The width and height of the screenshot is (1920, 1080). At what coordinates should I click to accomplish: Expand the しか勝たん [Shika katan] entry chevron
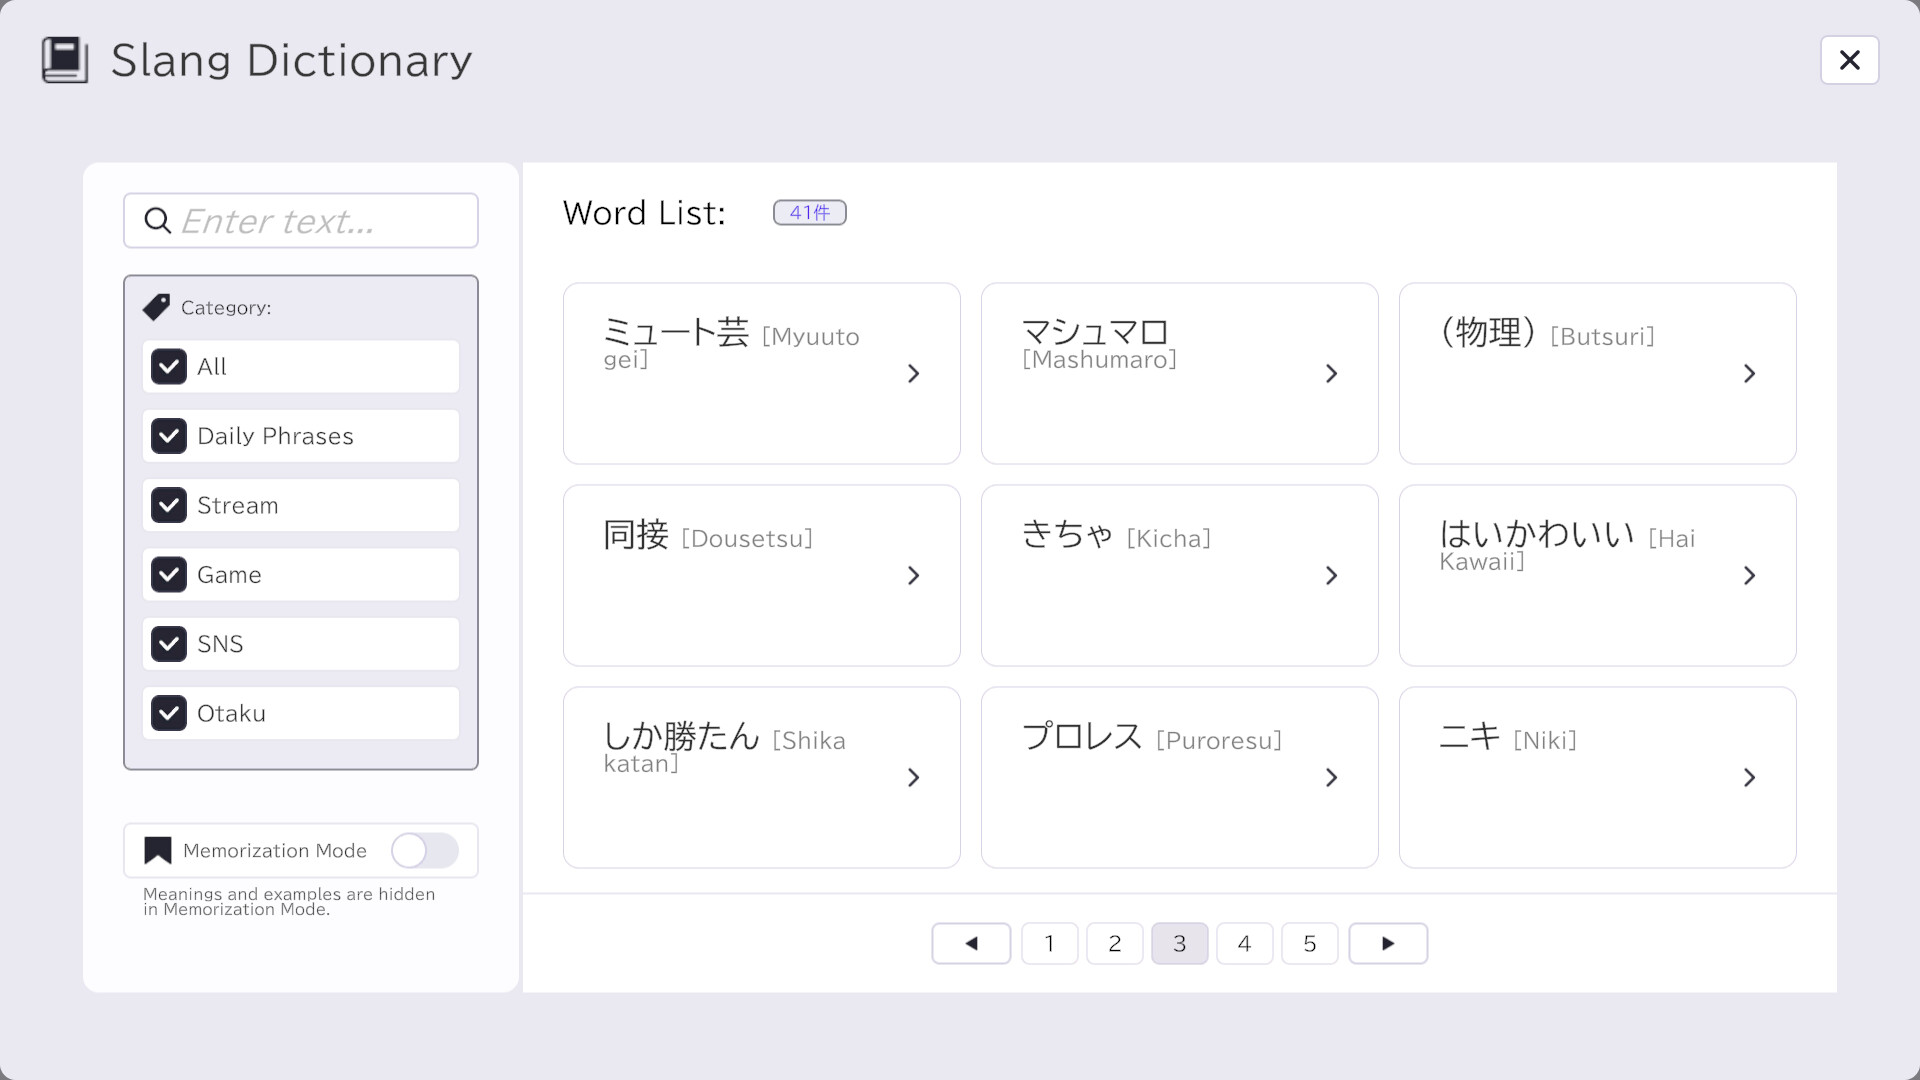click(x=913, y=778)
